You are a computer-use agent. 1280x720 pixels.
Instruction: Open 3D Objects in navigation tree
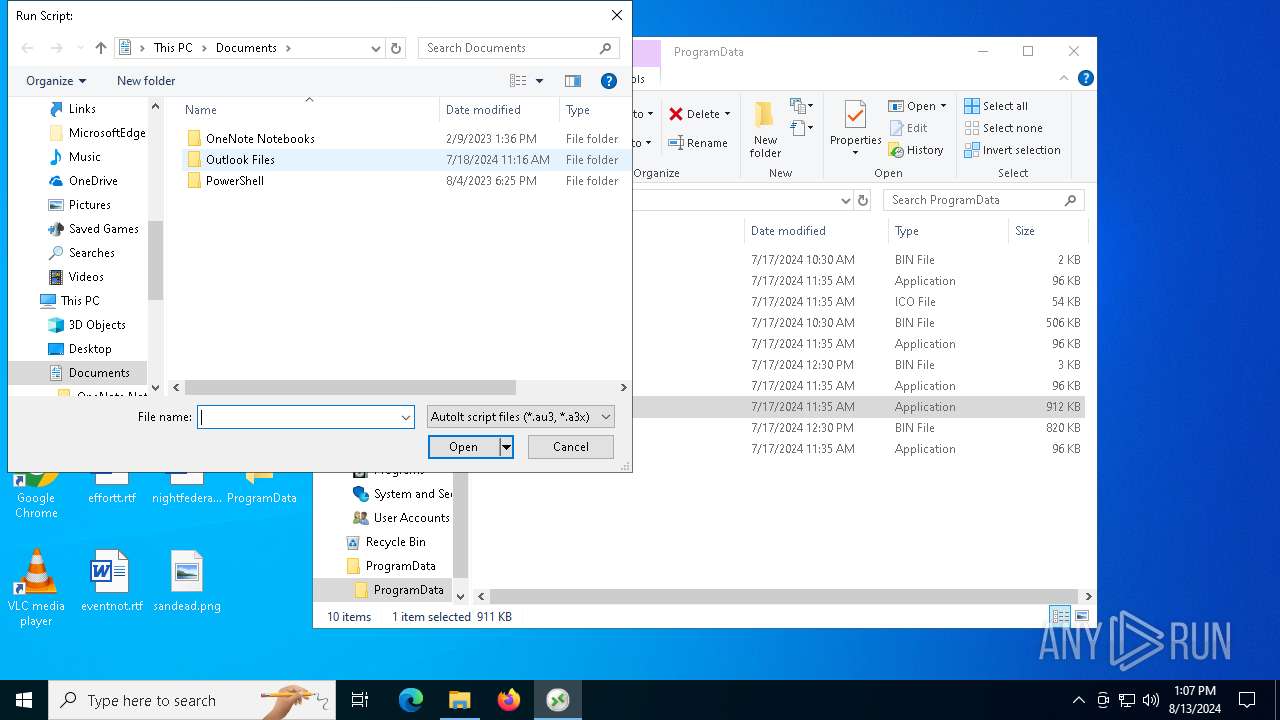(x=97, y=325)
